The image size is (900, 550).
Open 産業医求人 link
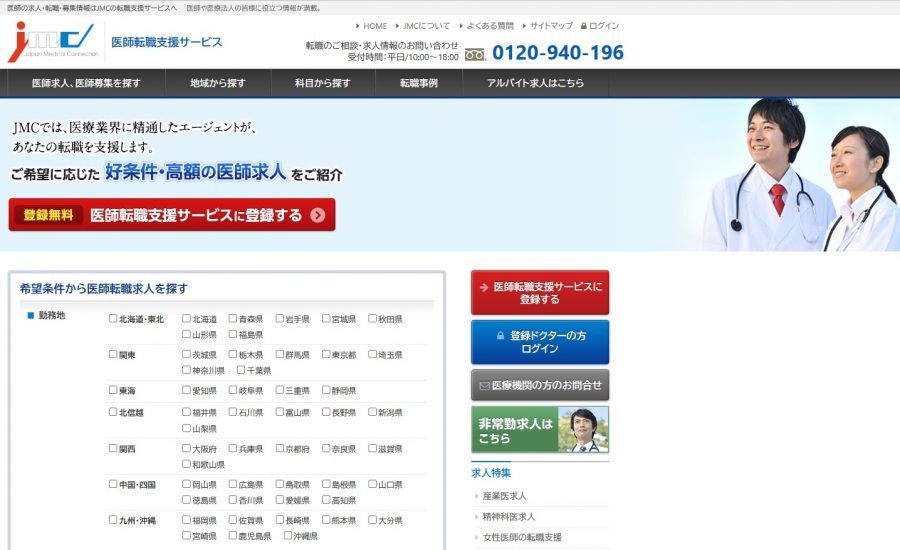(505, 496)
